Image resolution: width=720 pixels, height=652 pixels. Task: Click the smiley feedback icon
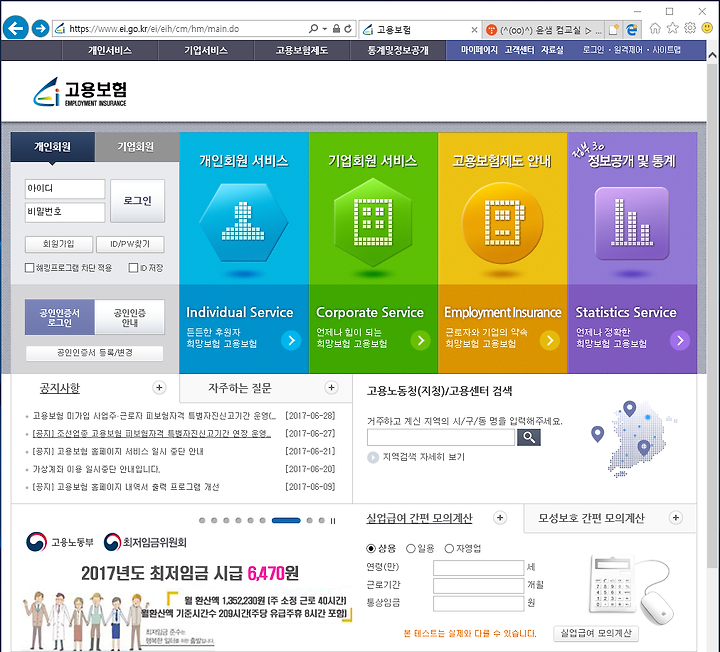(x=708, y=28)
